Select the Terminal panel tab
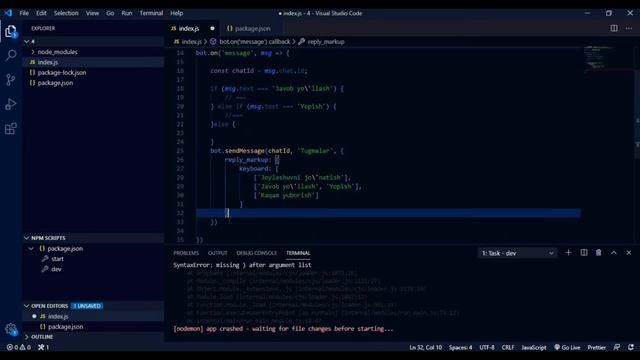This screenshot has height=360, width=640. [298, 253]
